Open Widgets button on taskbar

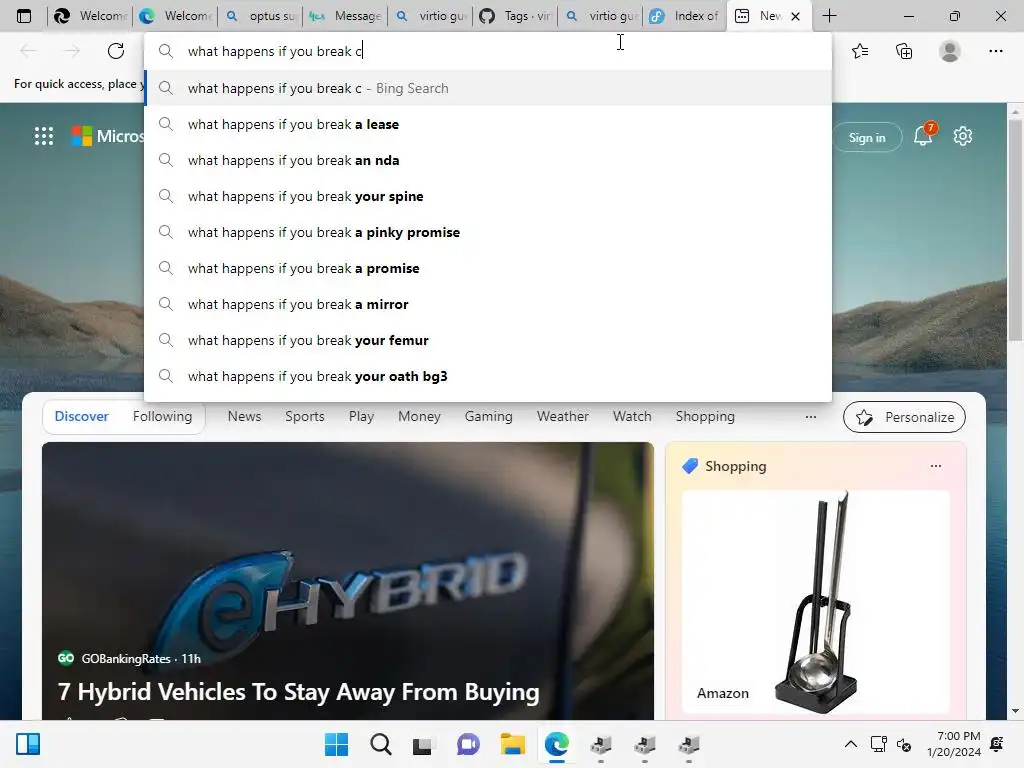tap(28, 744)
